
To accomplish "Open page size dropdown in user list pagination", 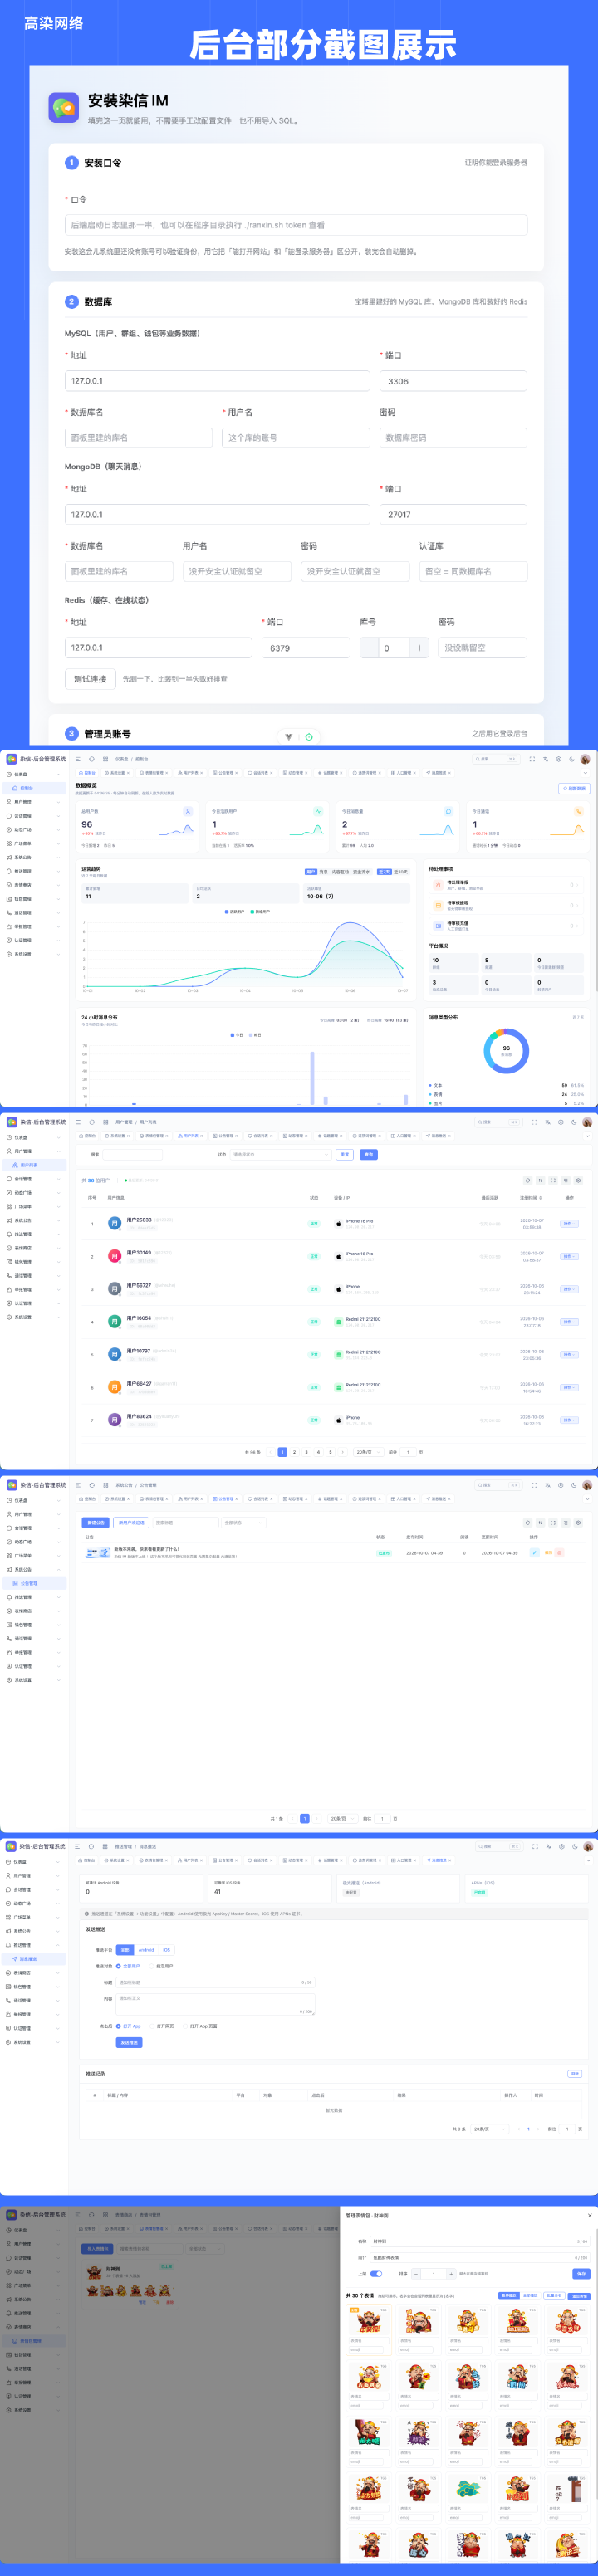I will click(367, 1452).
